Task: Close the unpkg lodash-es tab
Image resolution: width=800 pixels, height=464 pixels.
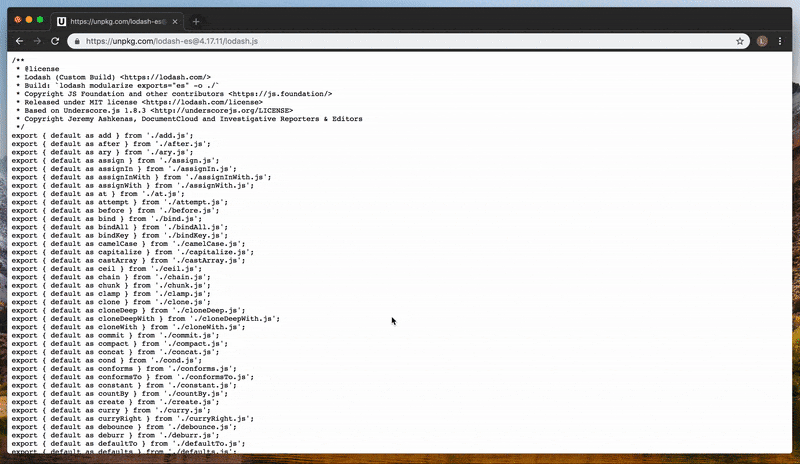Action: (175, 21)
